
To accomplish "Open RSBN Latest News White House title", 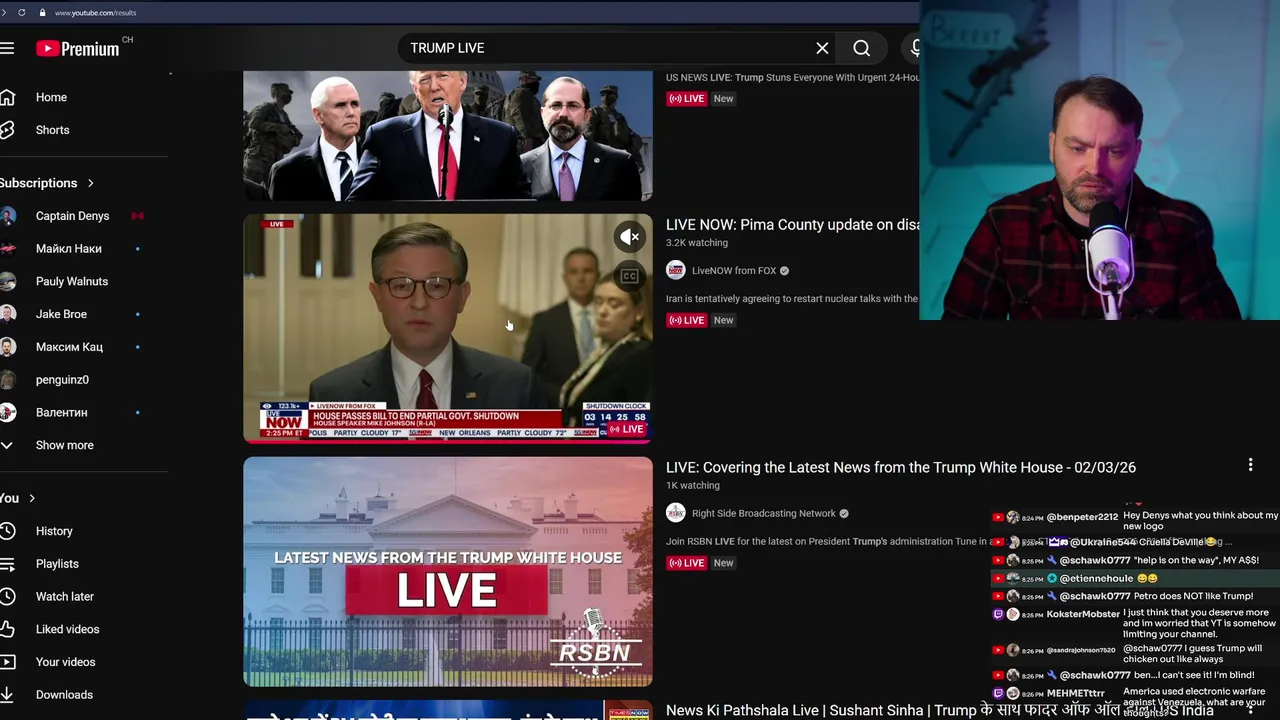I will pos(901,467).
